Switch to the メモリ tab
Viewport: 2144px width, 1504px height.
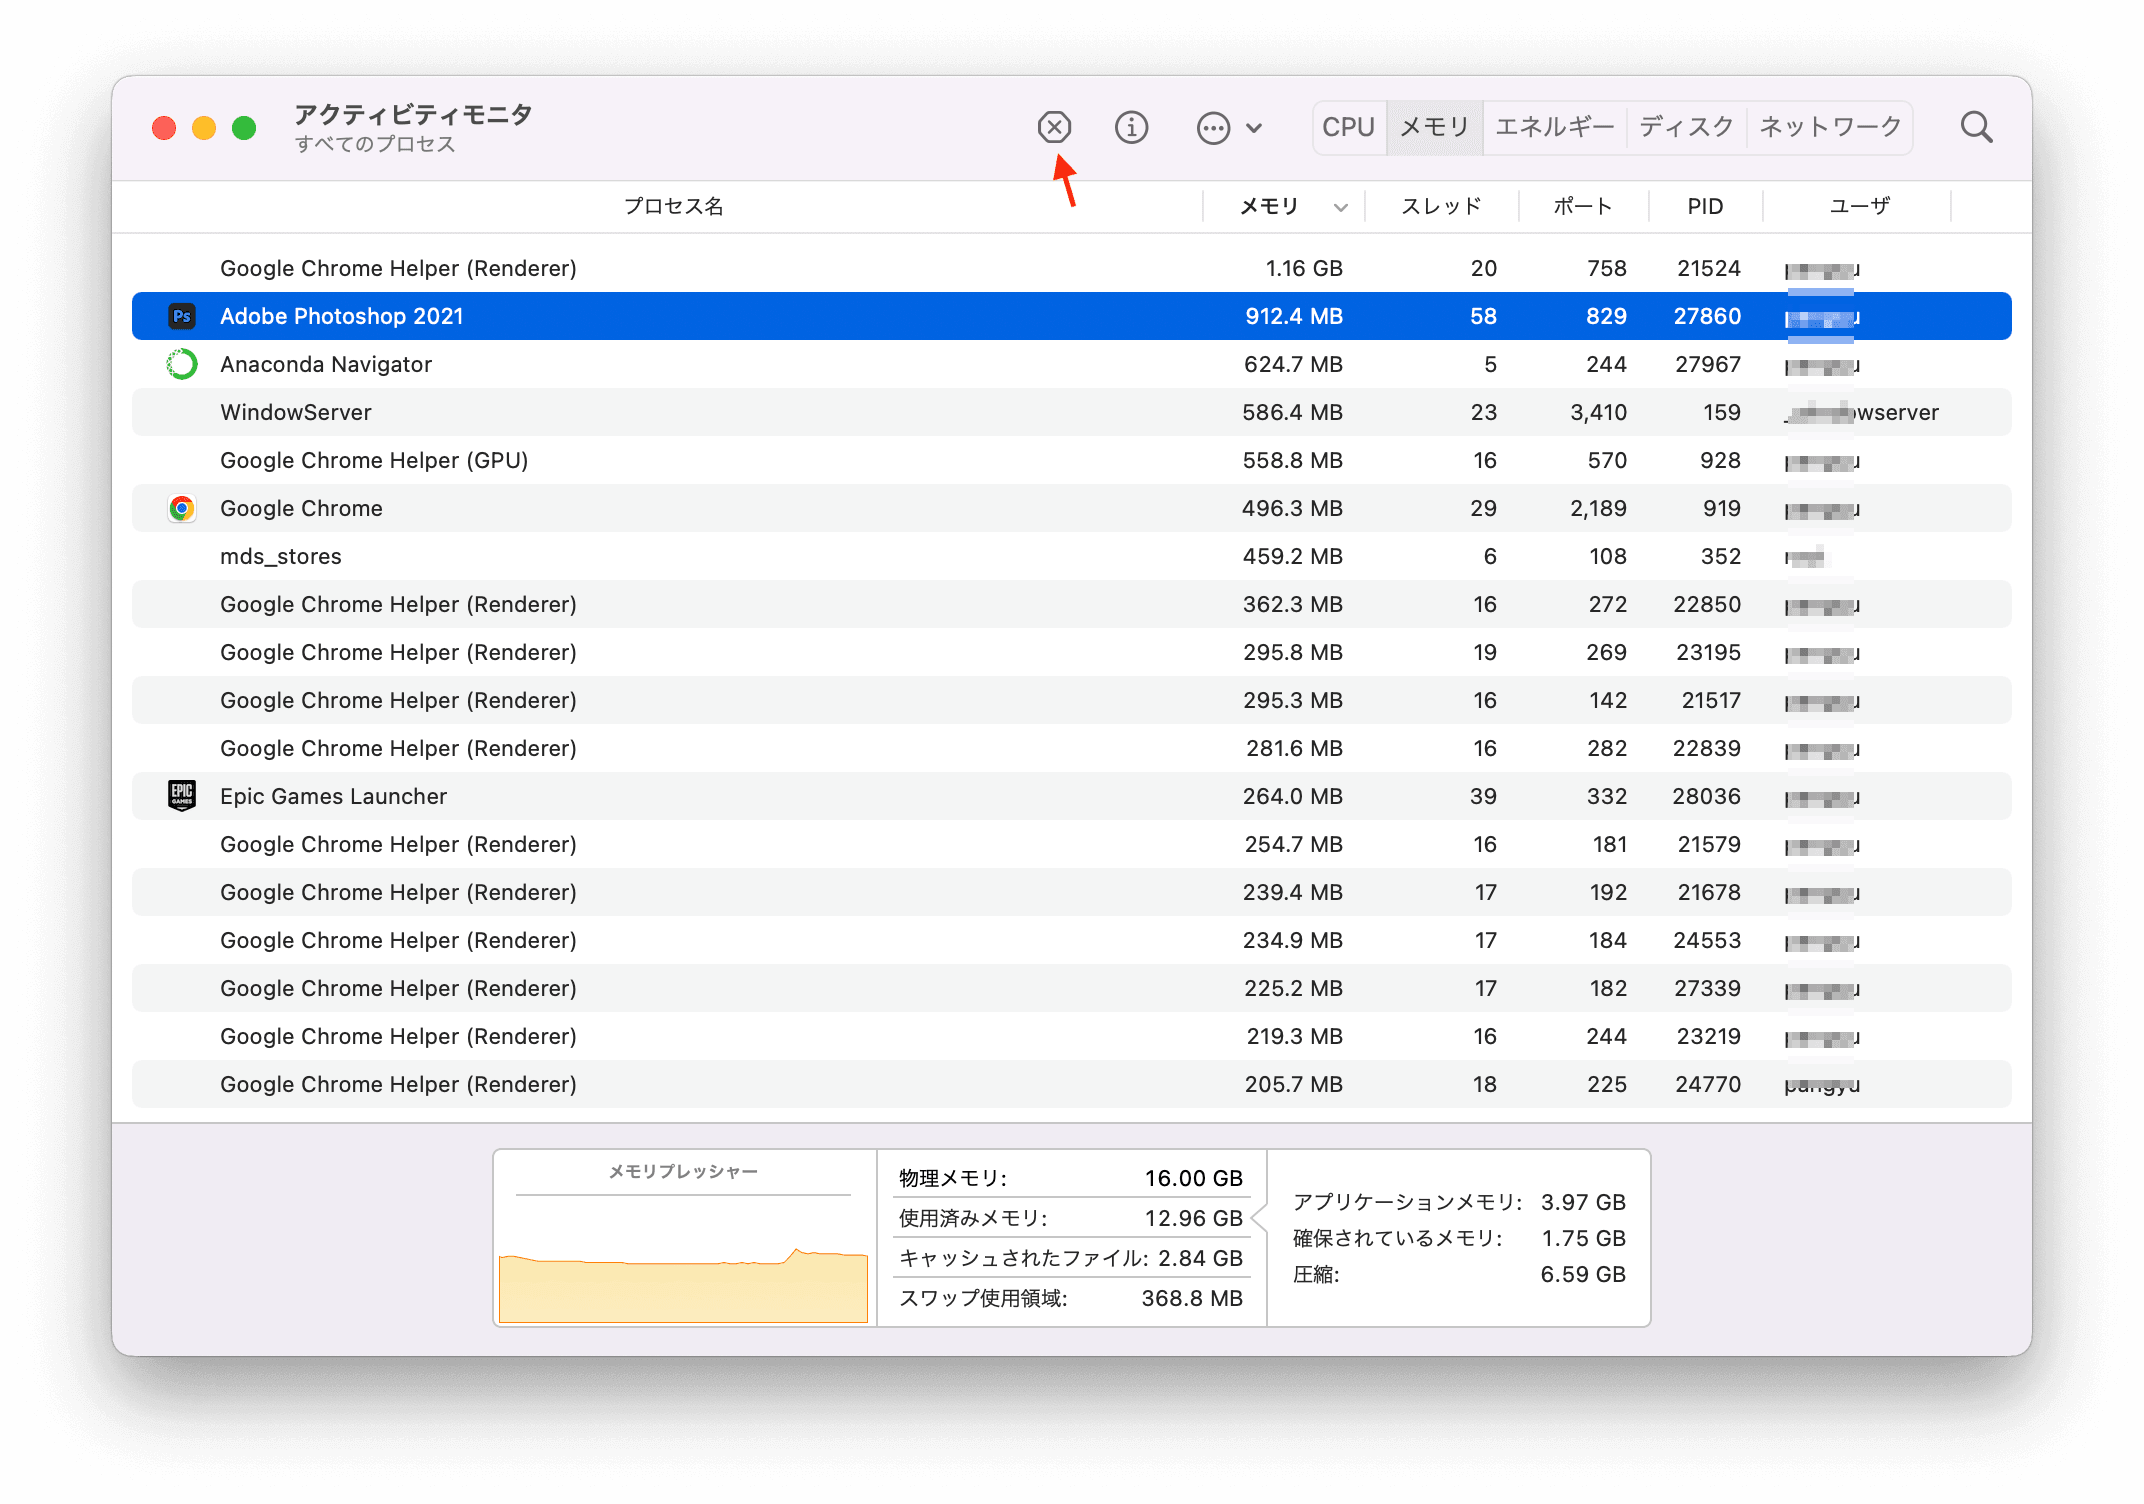point(1434,127)
